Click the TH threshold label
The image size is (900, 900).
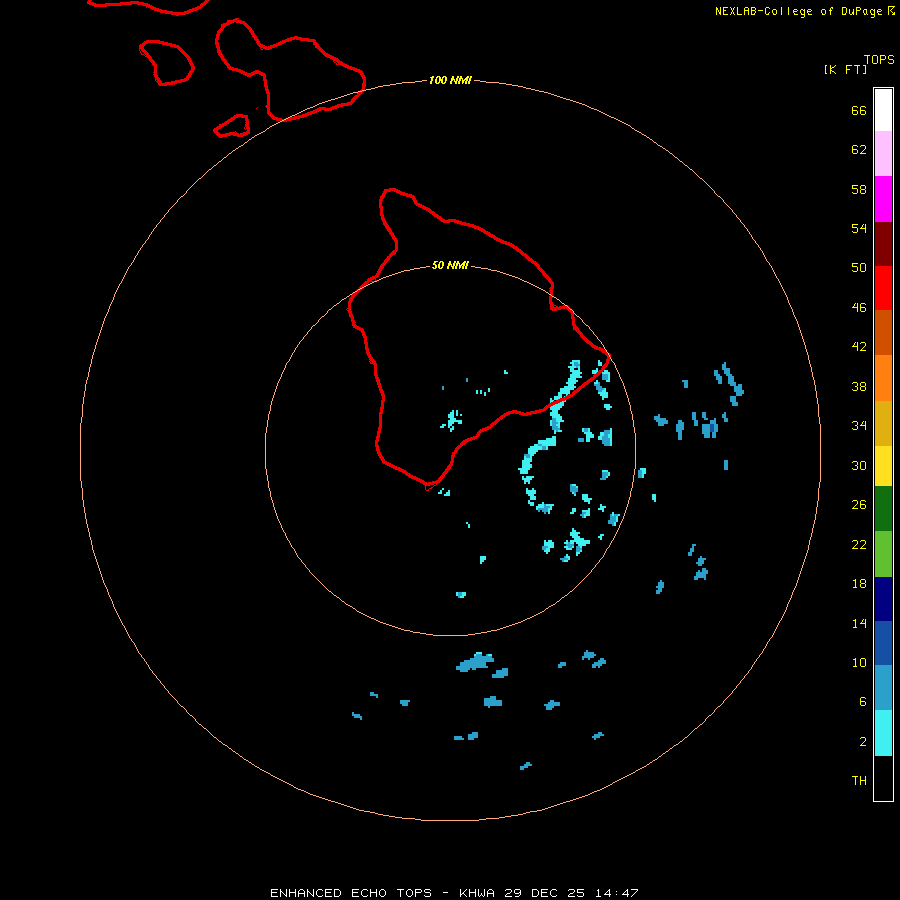point(859,781)
